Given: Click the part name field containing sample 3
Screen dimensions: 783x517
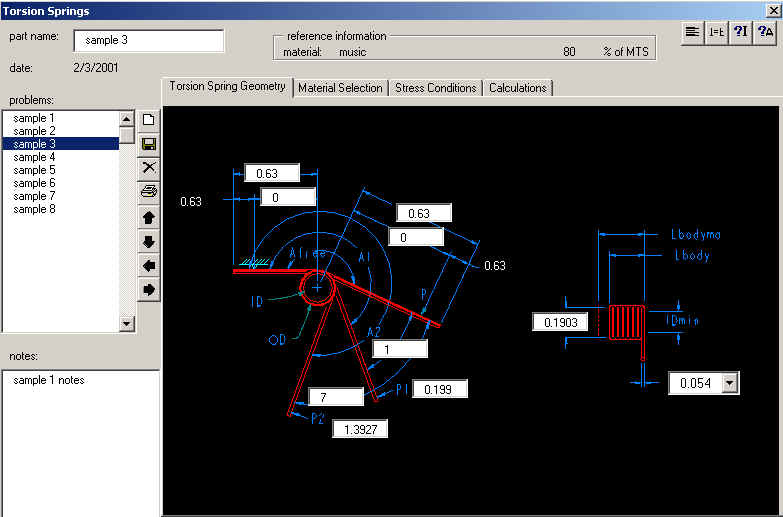Looking at the screenshot, I should tap(148, 41).
